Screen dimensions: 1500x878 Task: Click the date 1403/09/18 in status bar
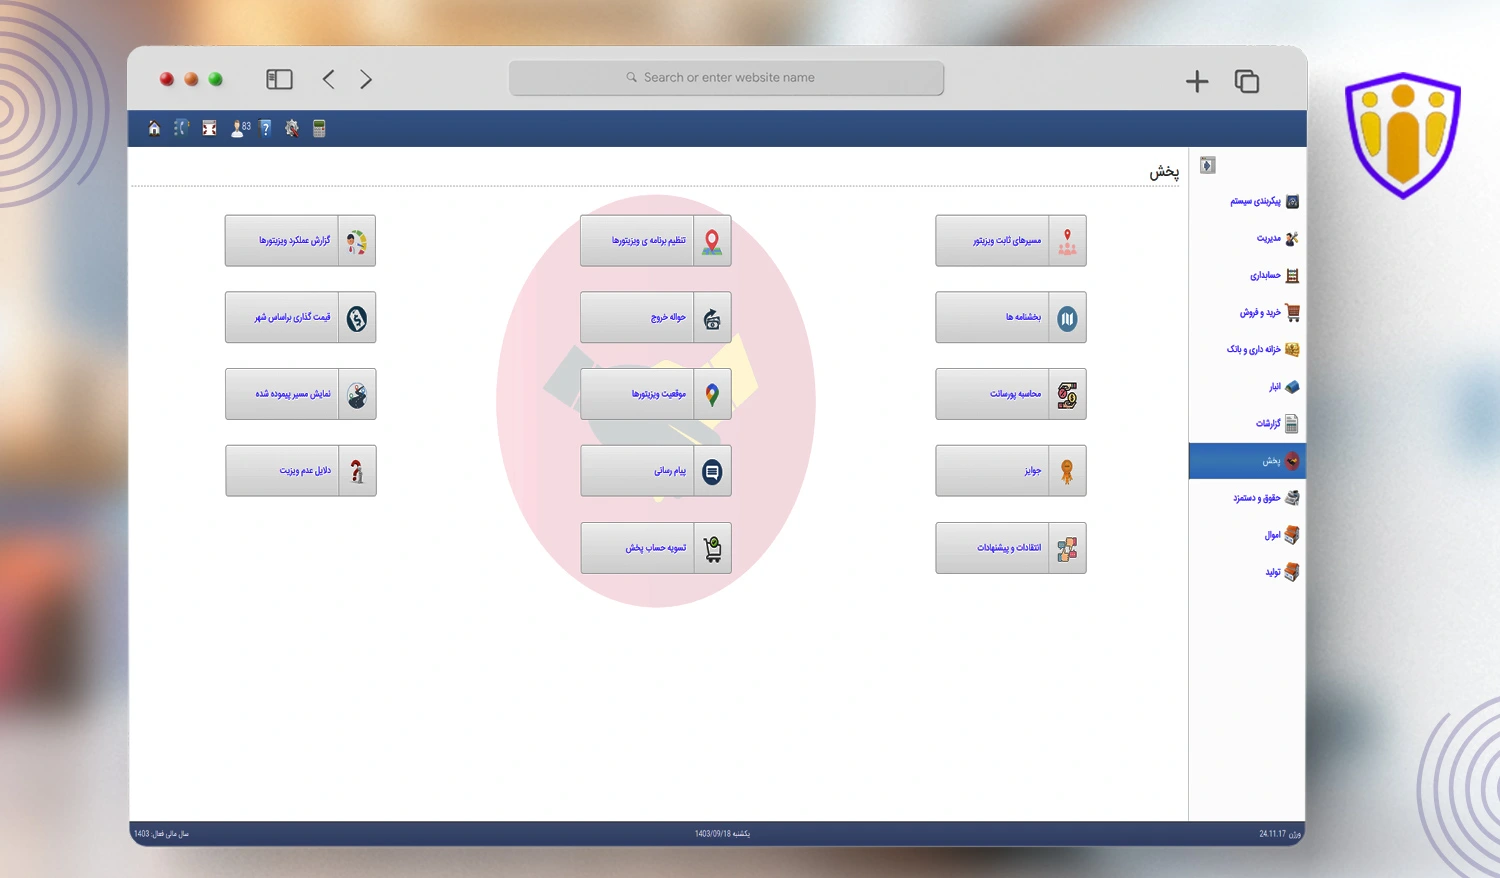(722, 834)
